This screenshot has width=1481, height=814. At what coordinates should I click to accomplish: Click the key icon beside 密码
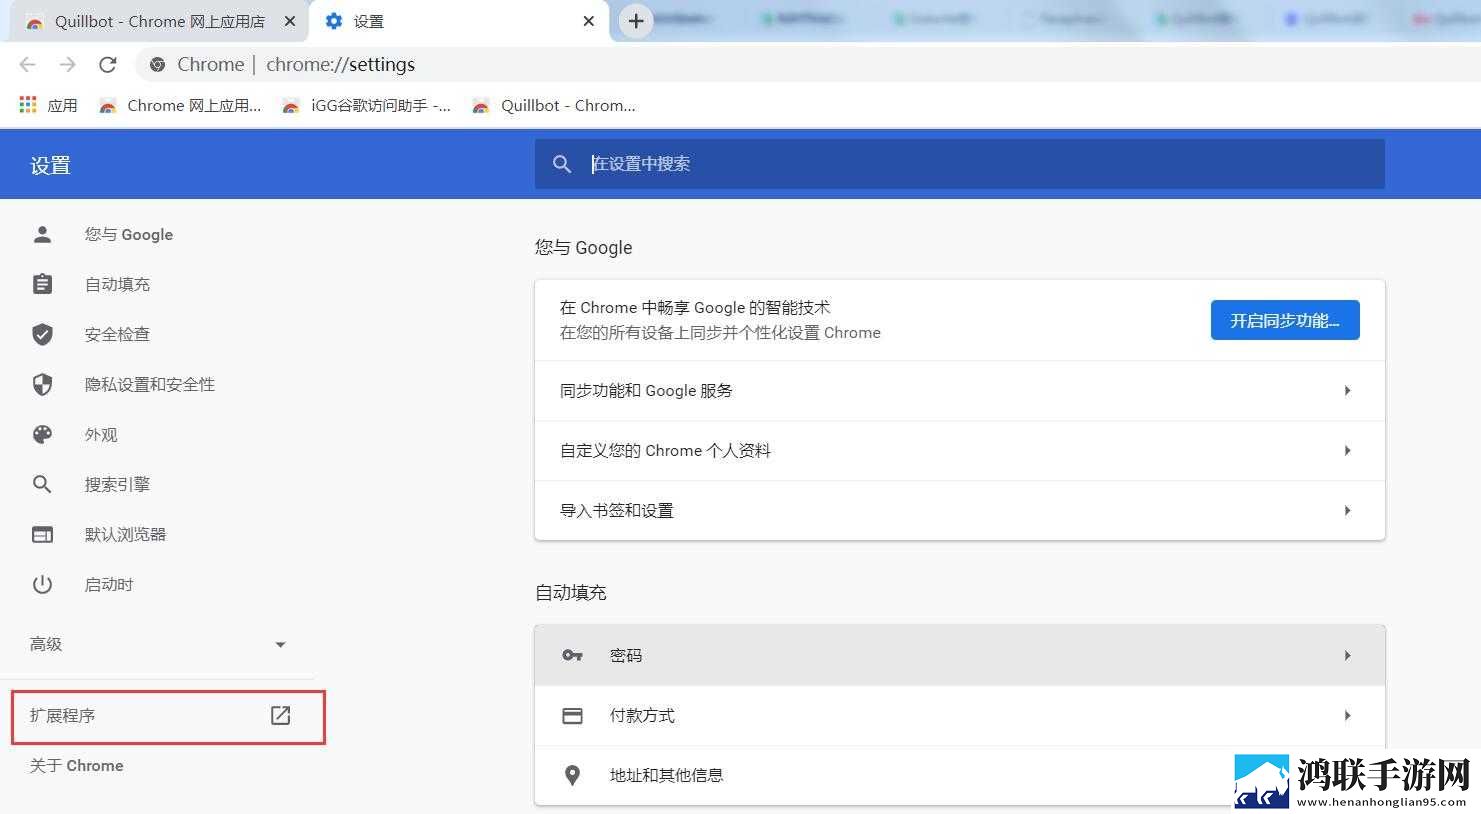coord(572,655)
